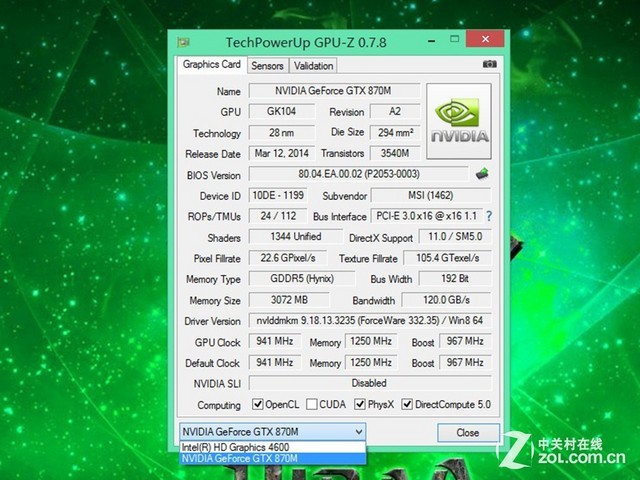The height and width of the screenshot is (480, 640).
Task: Minimize the GPU-Z window
Action: 431,40
